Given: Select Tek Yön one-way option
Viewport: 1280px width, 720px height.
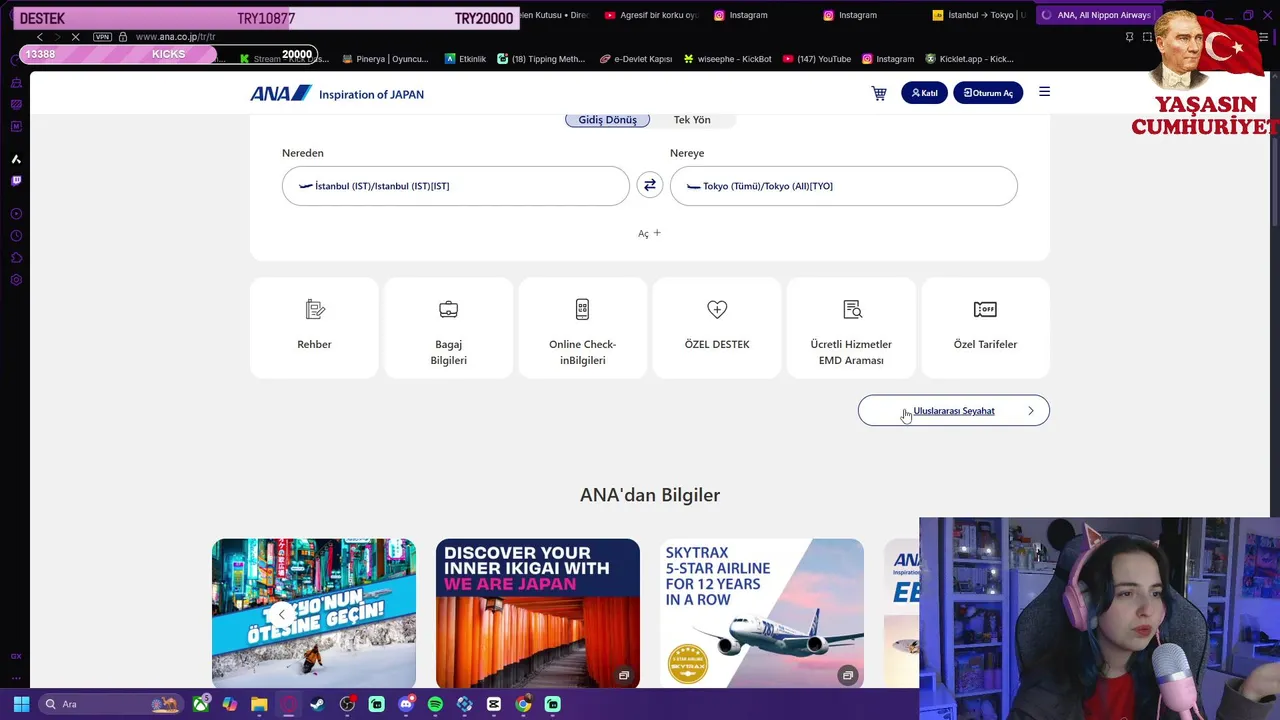Looking at the screenshot, I should click(x=692, y=120).
